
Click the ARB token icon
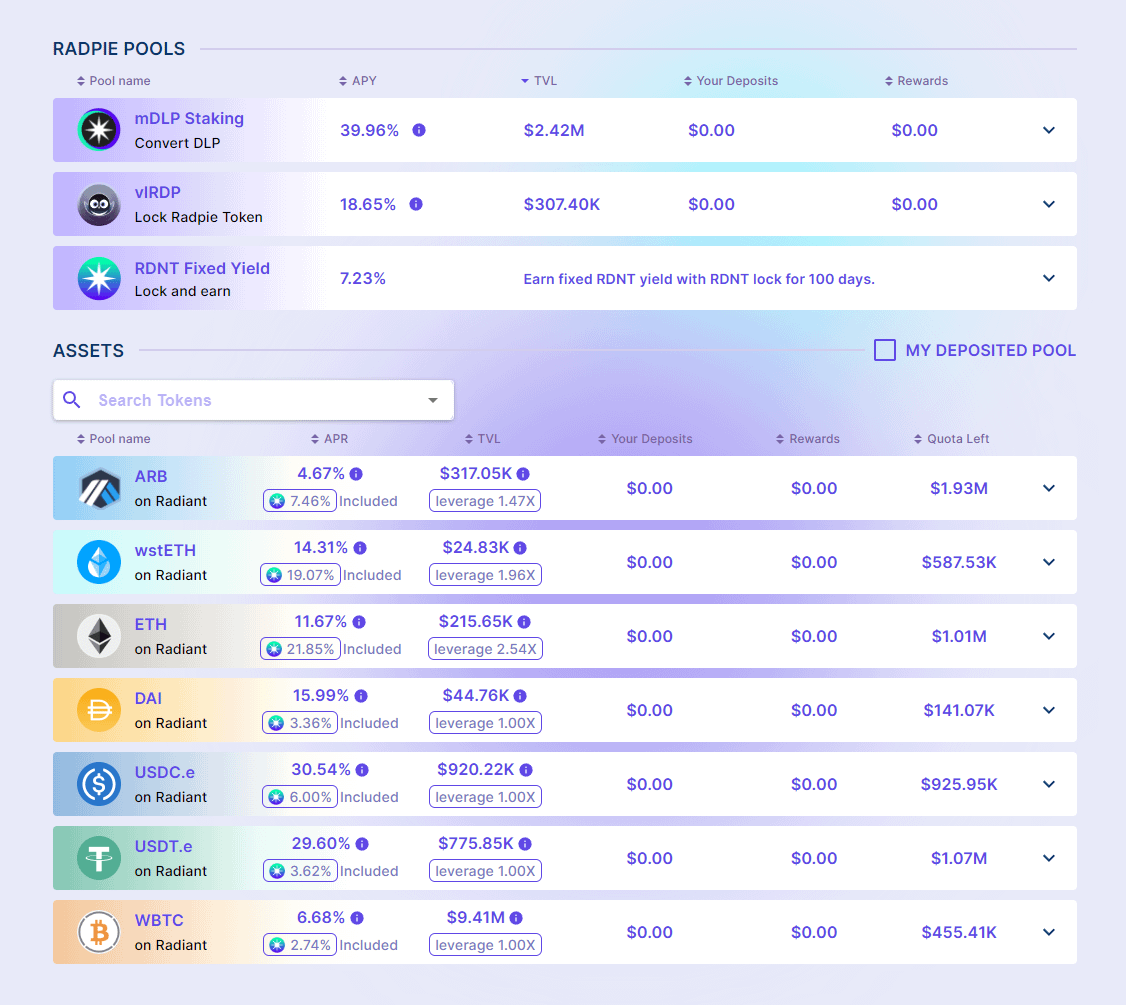[99, 488]
